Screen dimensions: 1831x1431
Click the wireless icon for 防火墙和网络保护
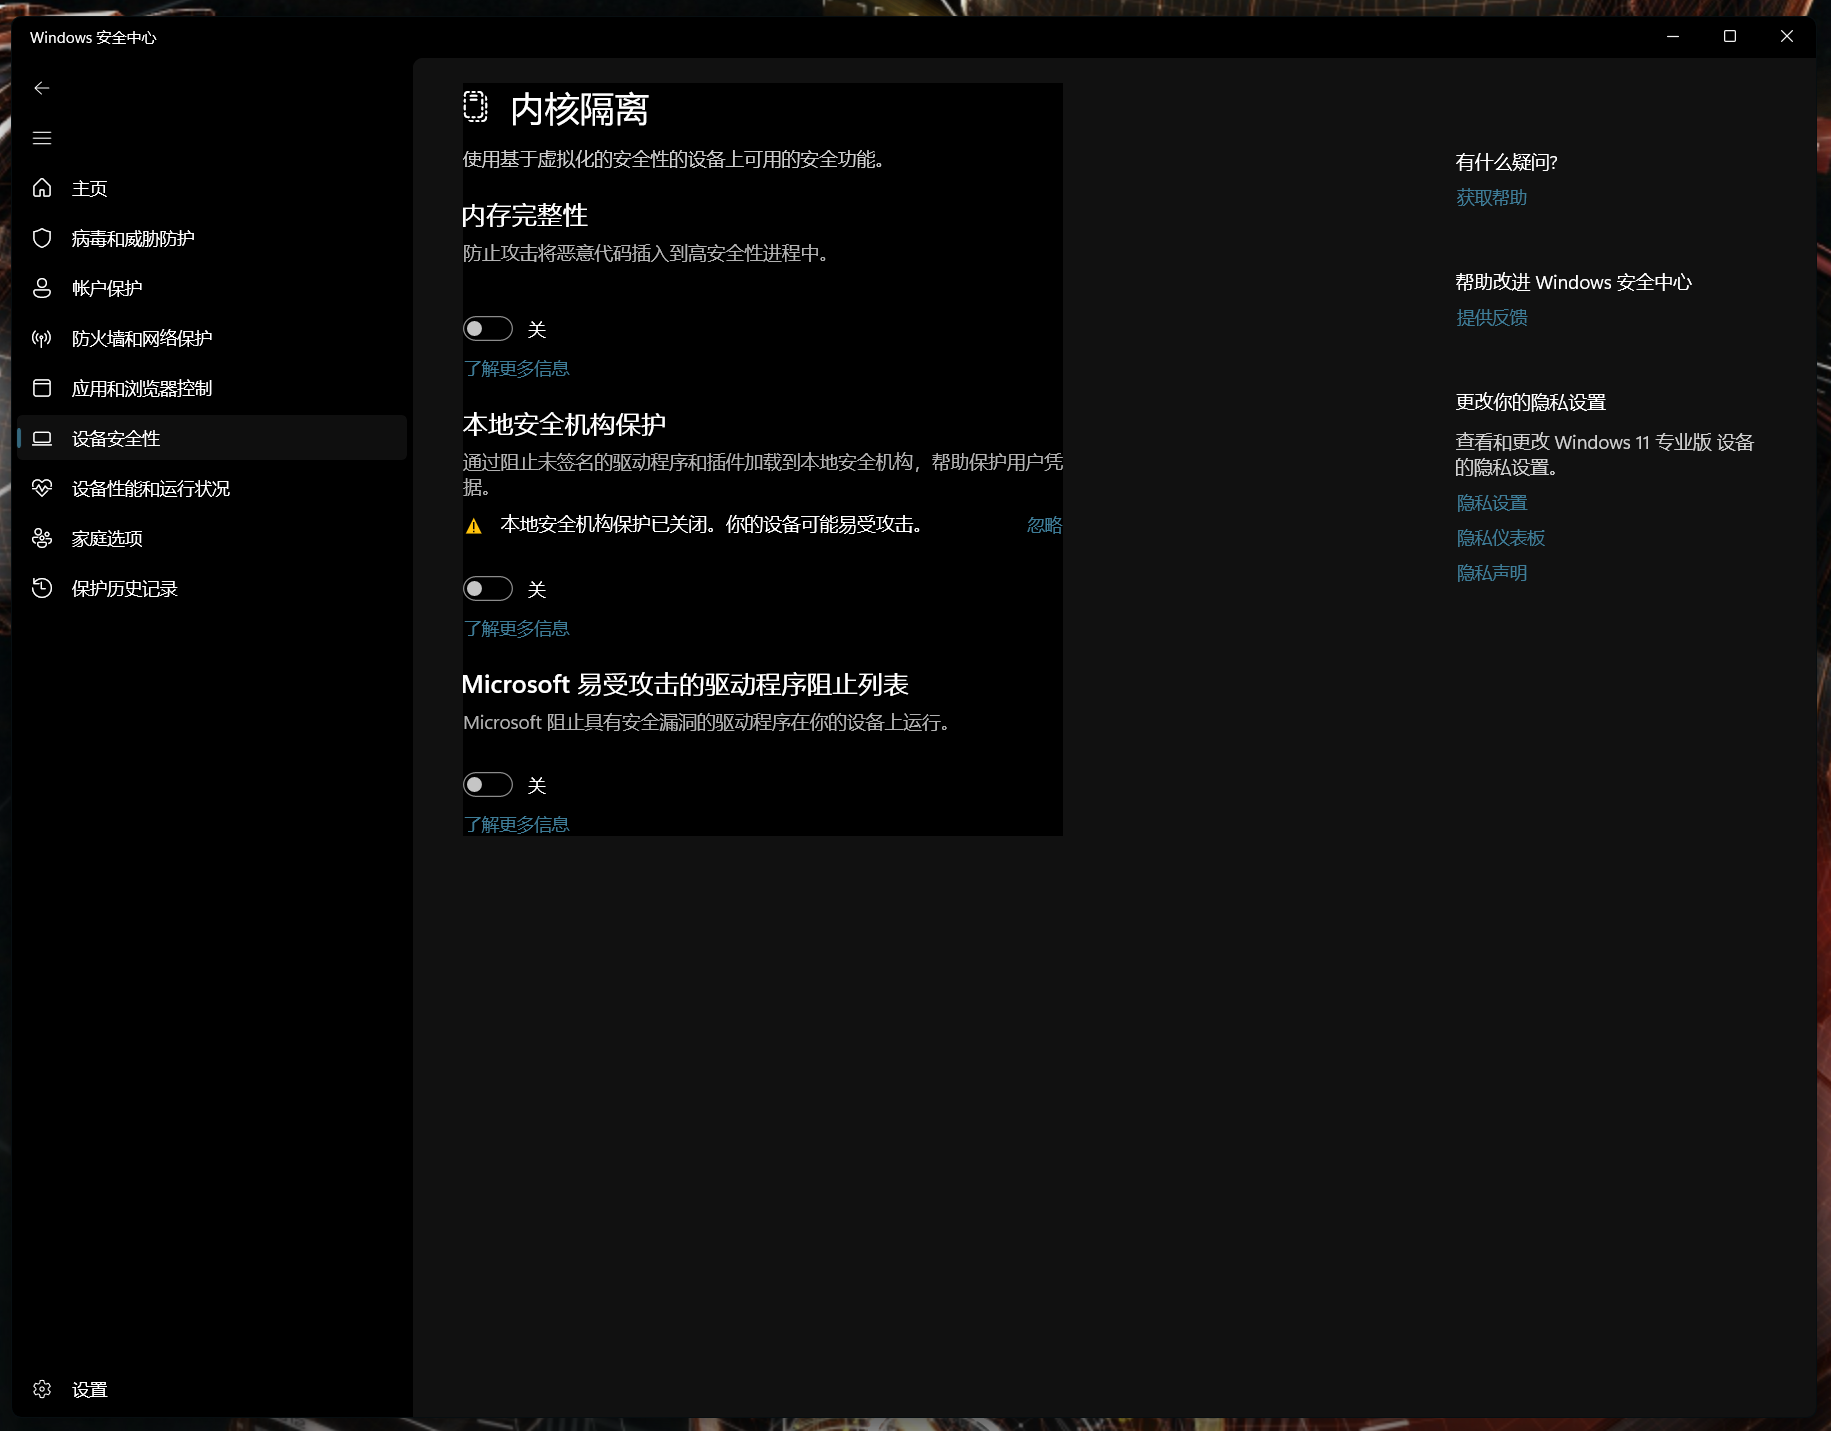point(42,338)
